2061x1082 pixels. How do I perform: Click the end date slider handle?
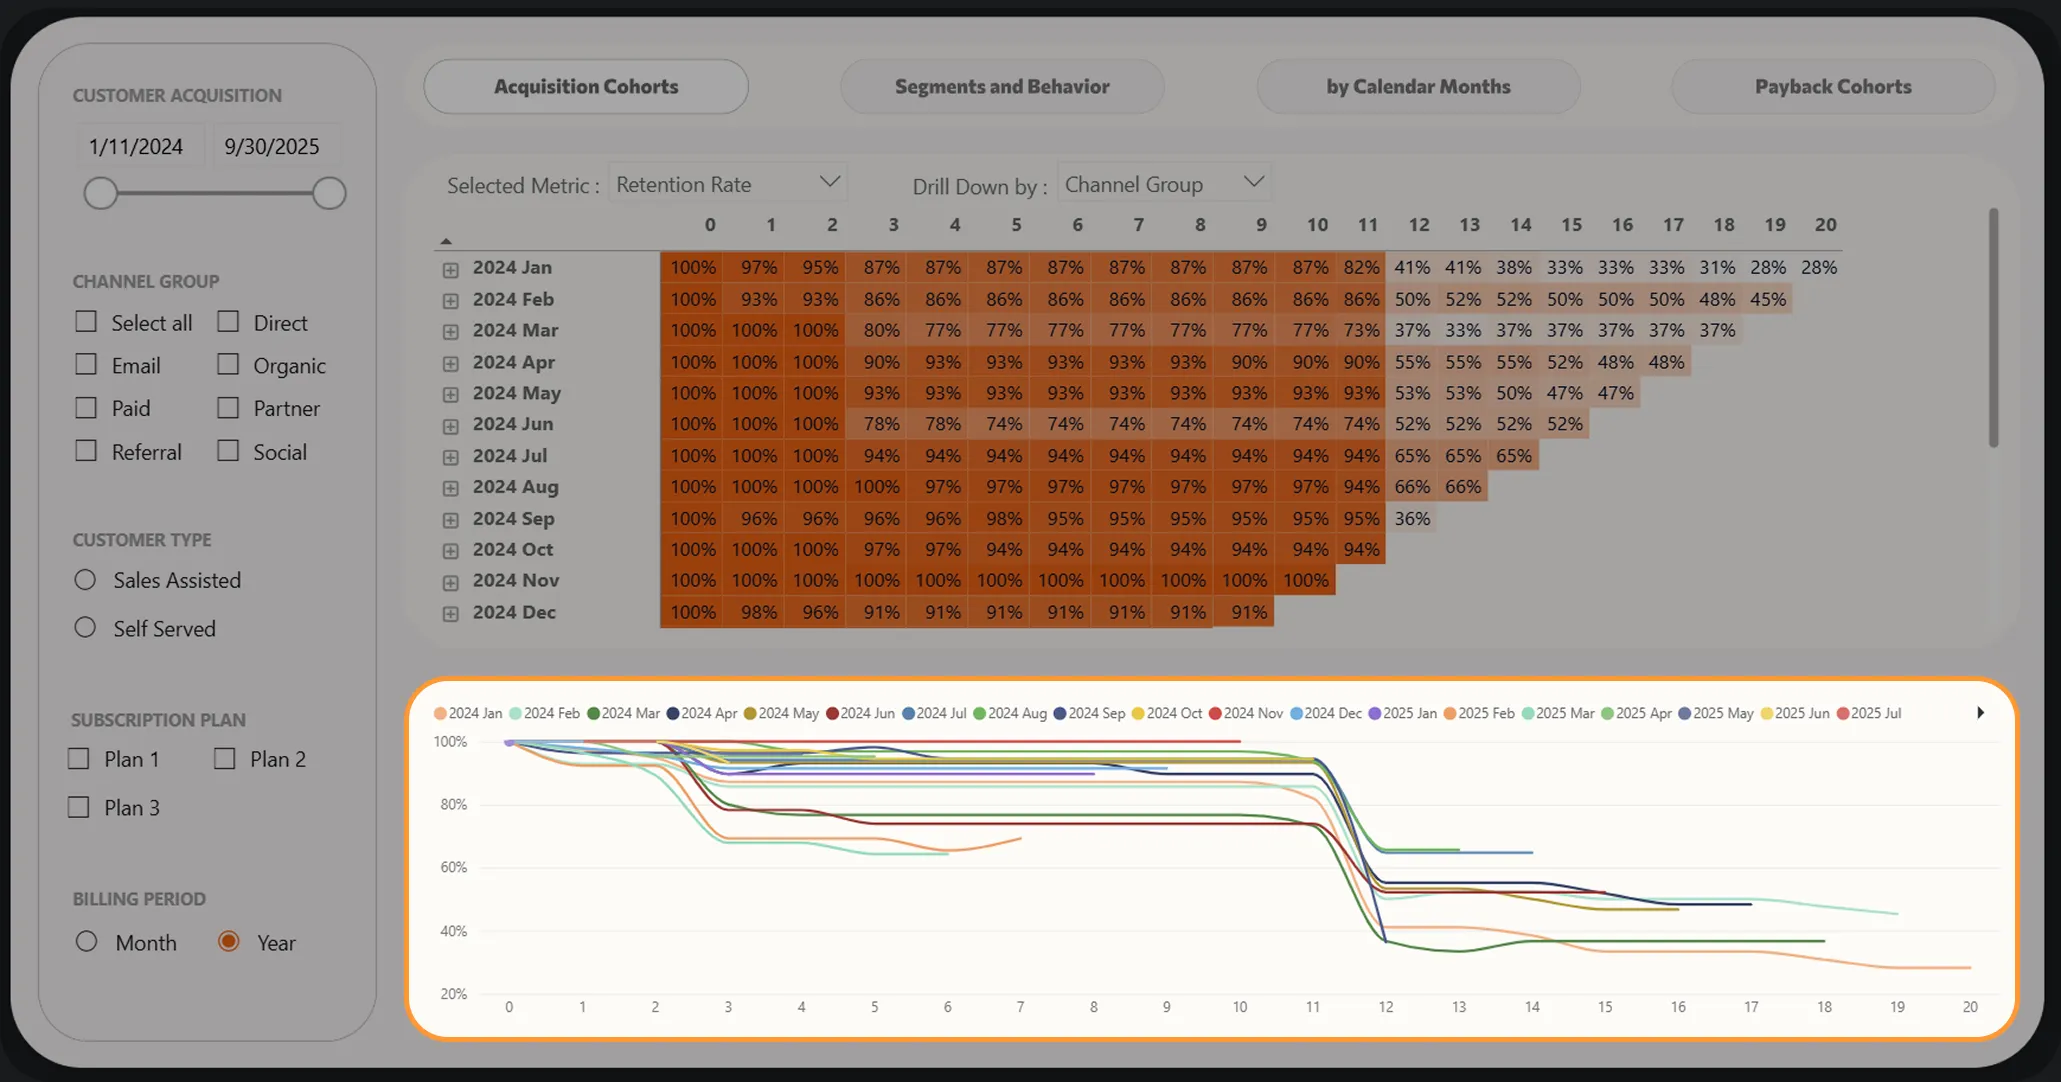point(329,193)
